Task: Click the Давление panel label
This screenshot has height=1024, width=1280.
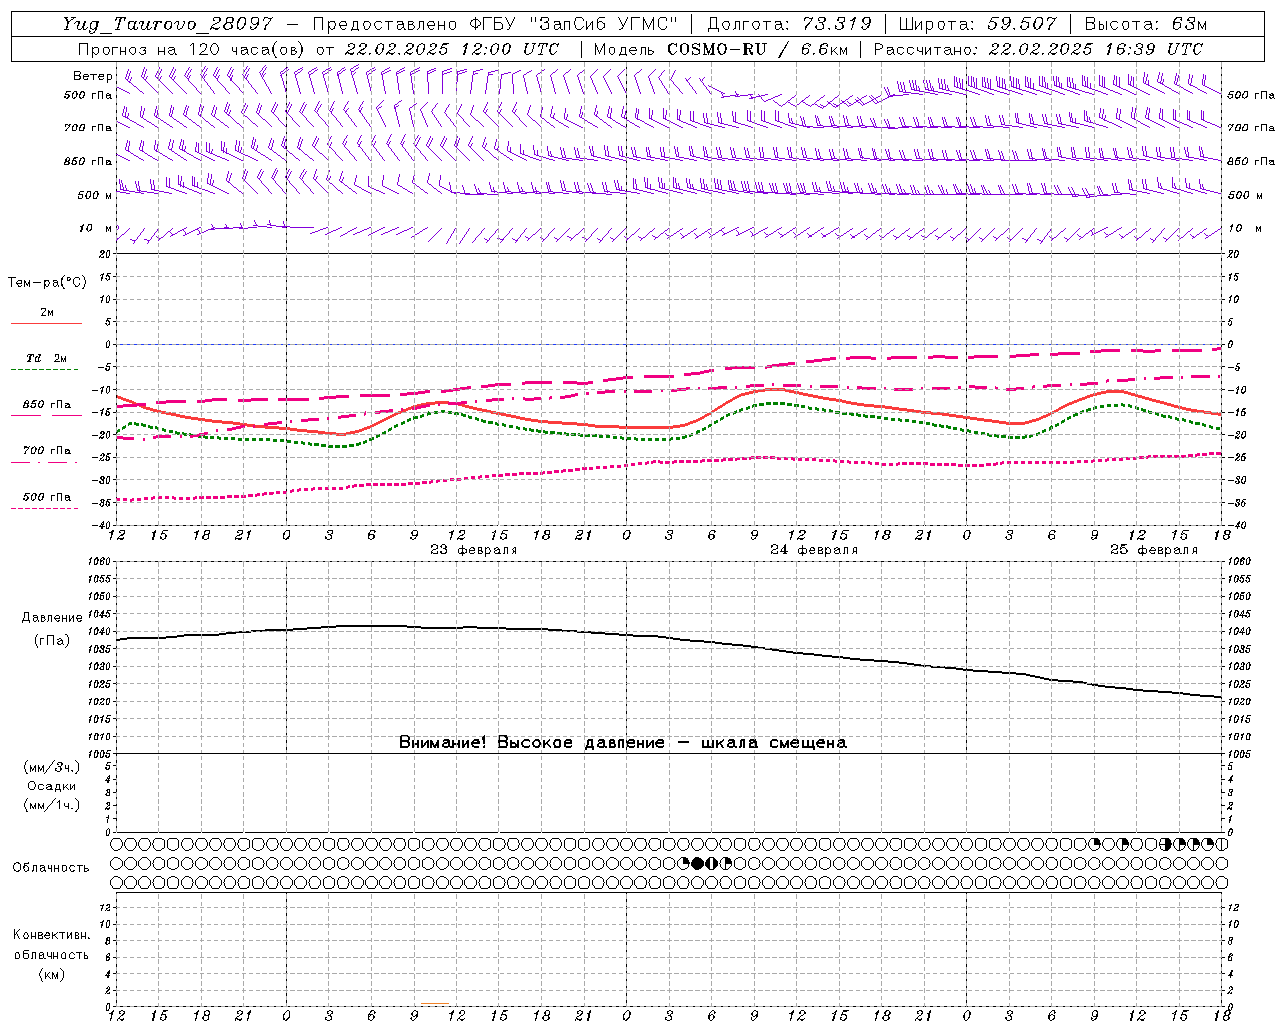Action: (52, 618)
